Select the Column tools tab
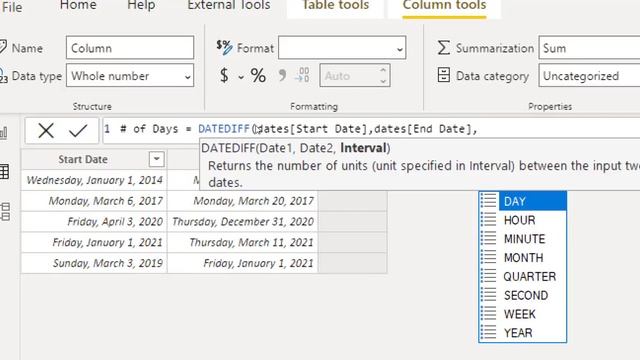Image resolution: width=640 pixels, height=360 pixels. pyautogui.click(x=444, y=6)
